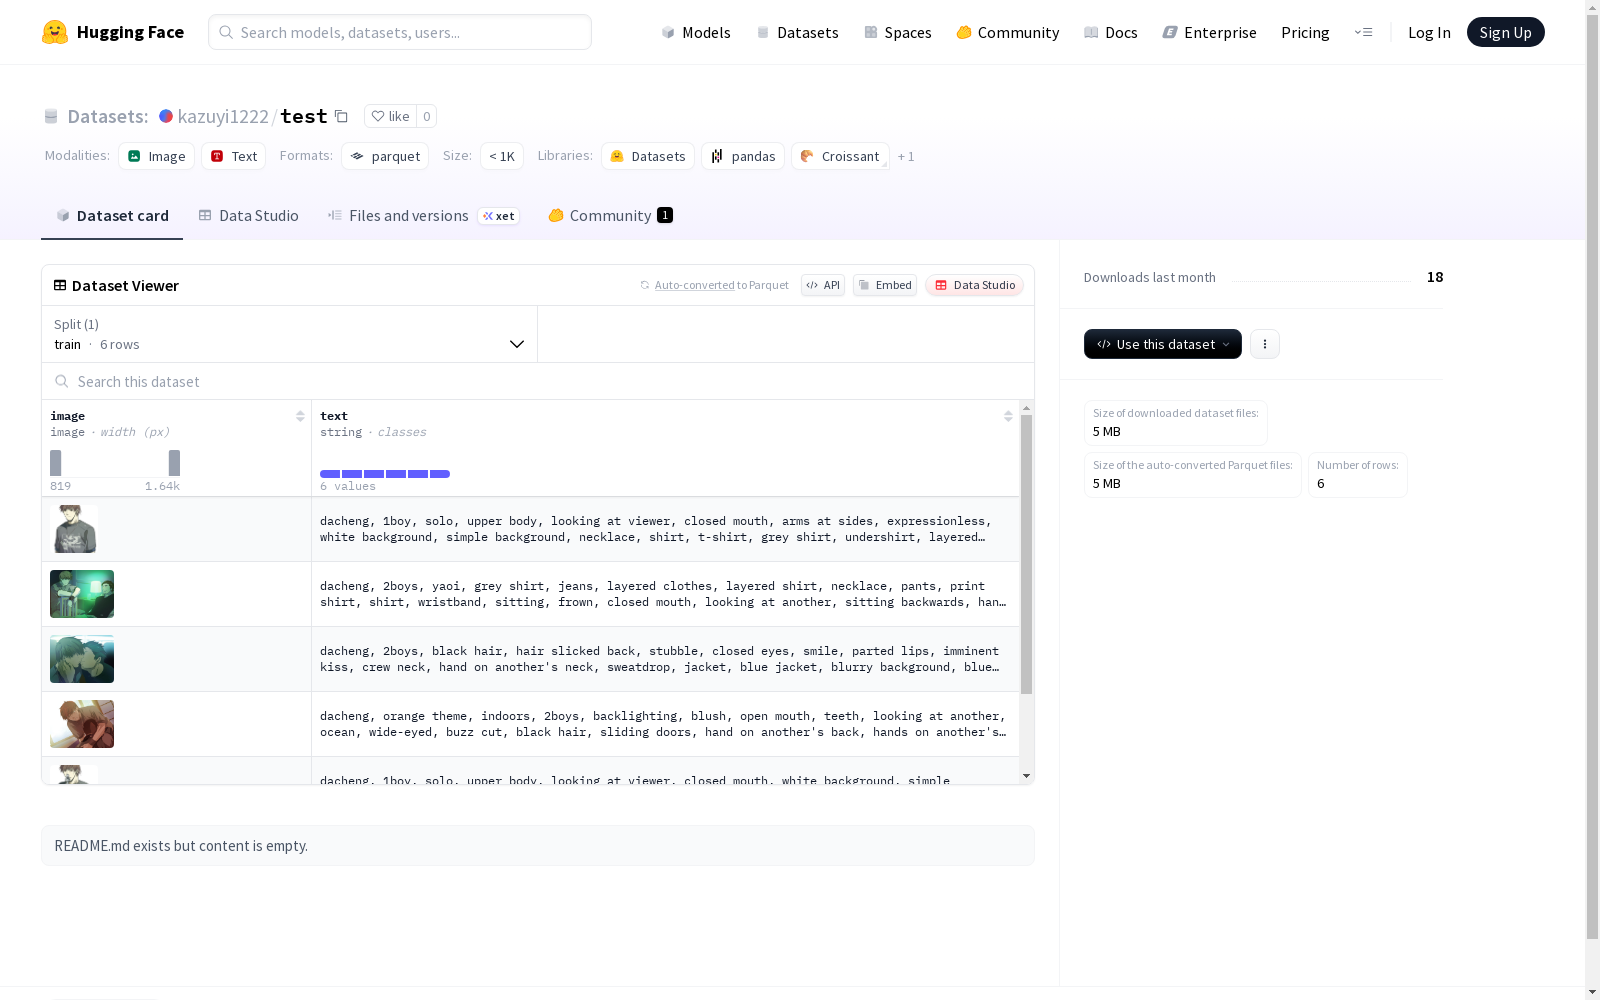This screenshot has height=1000, width=1600.
Task: Focus the Search this dataset field
Action: 538,381
